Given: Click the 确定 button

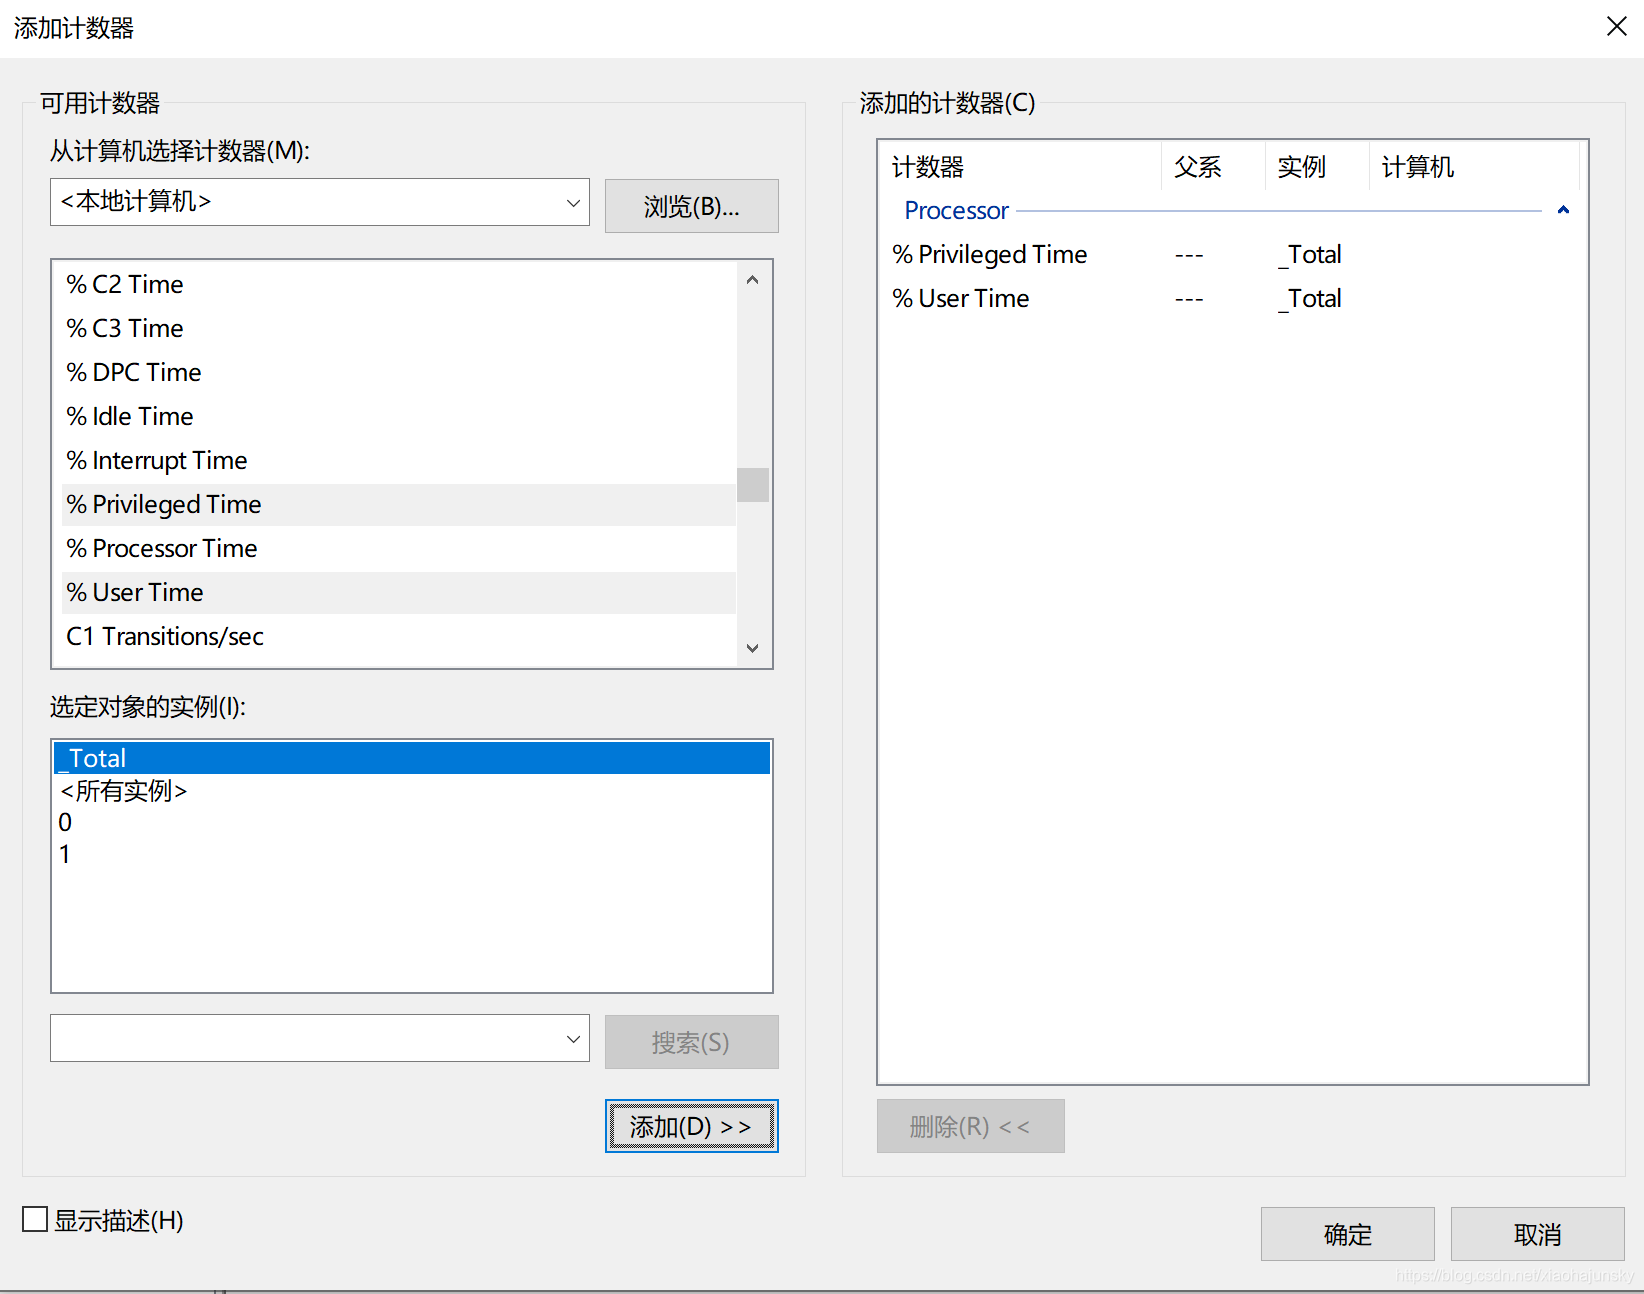Looking at the screenshot, I should 1346,1233.
